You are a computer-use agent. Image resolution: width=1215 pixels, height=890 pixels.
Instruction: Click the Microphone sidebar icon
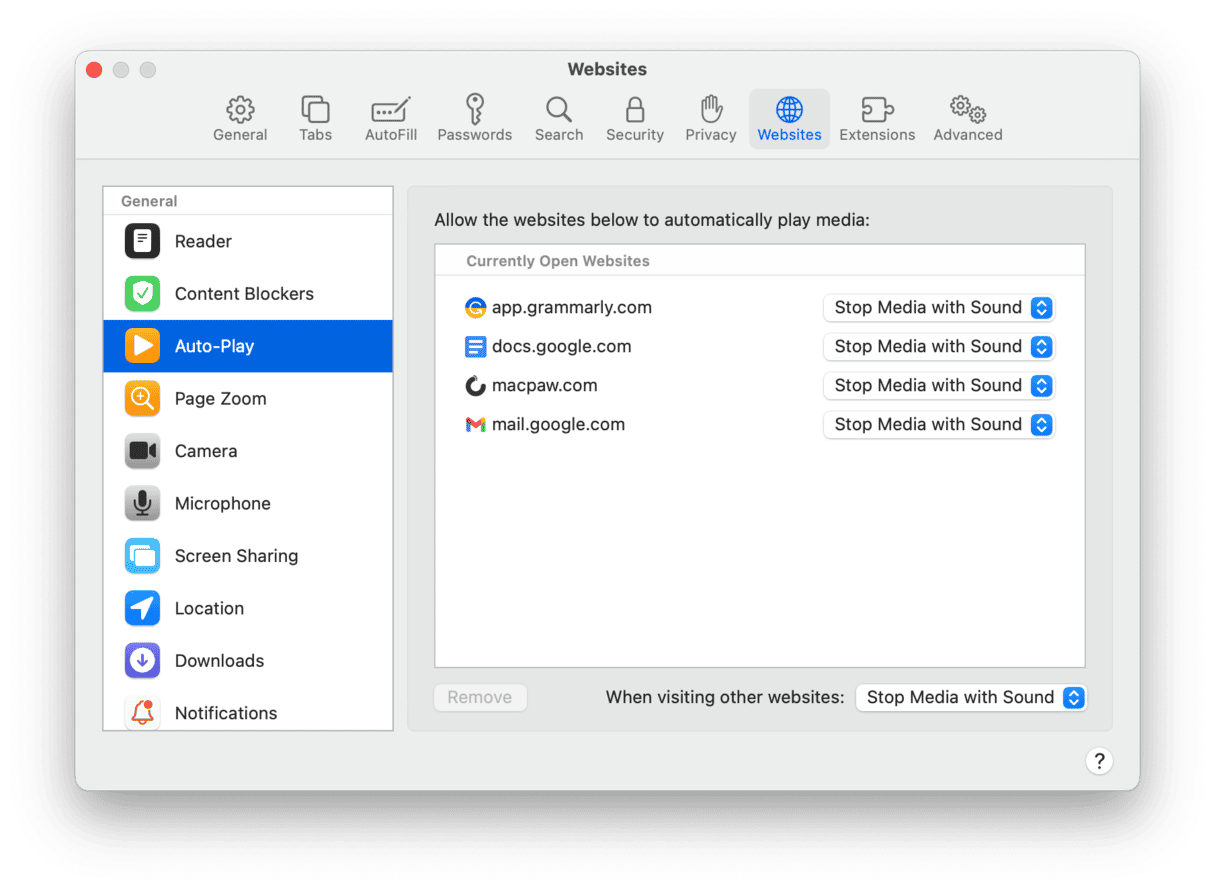[x=142, y=503]
